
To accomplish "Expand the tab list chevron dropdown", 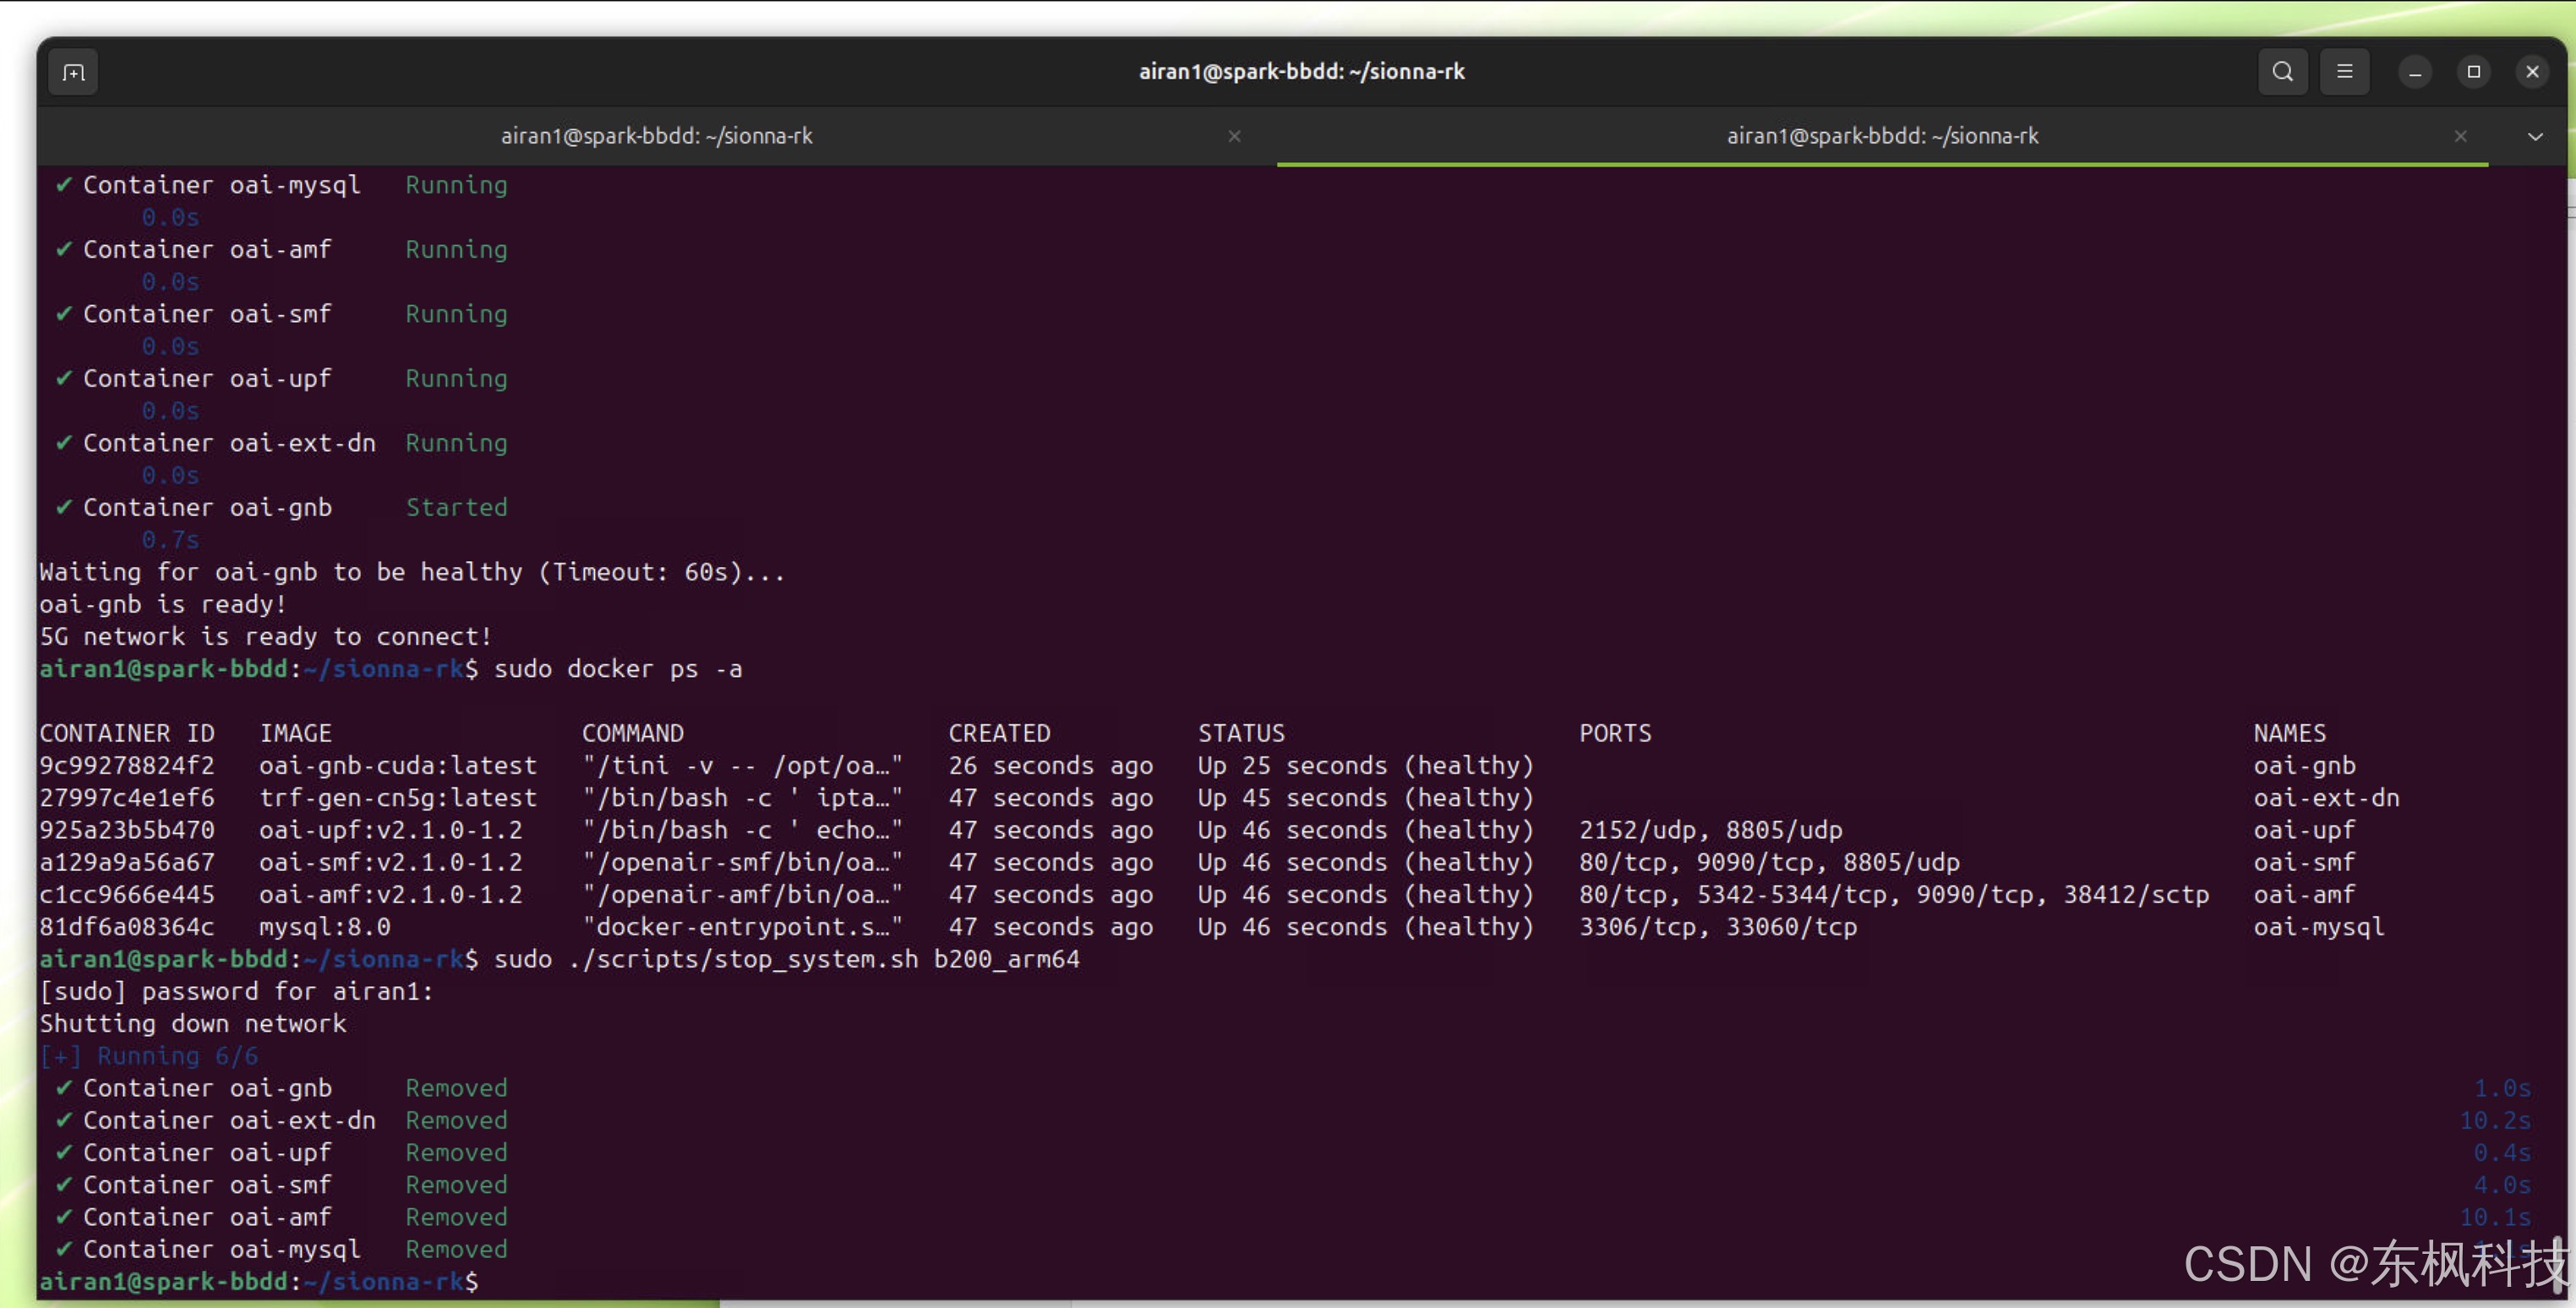I will (2534, 136).
